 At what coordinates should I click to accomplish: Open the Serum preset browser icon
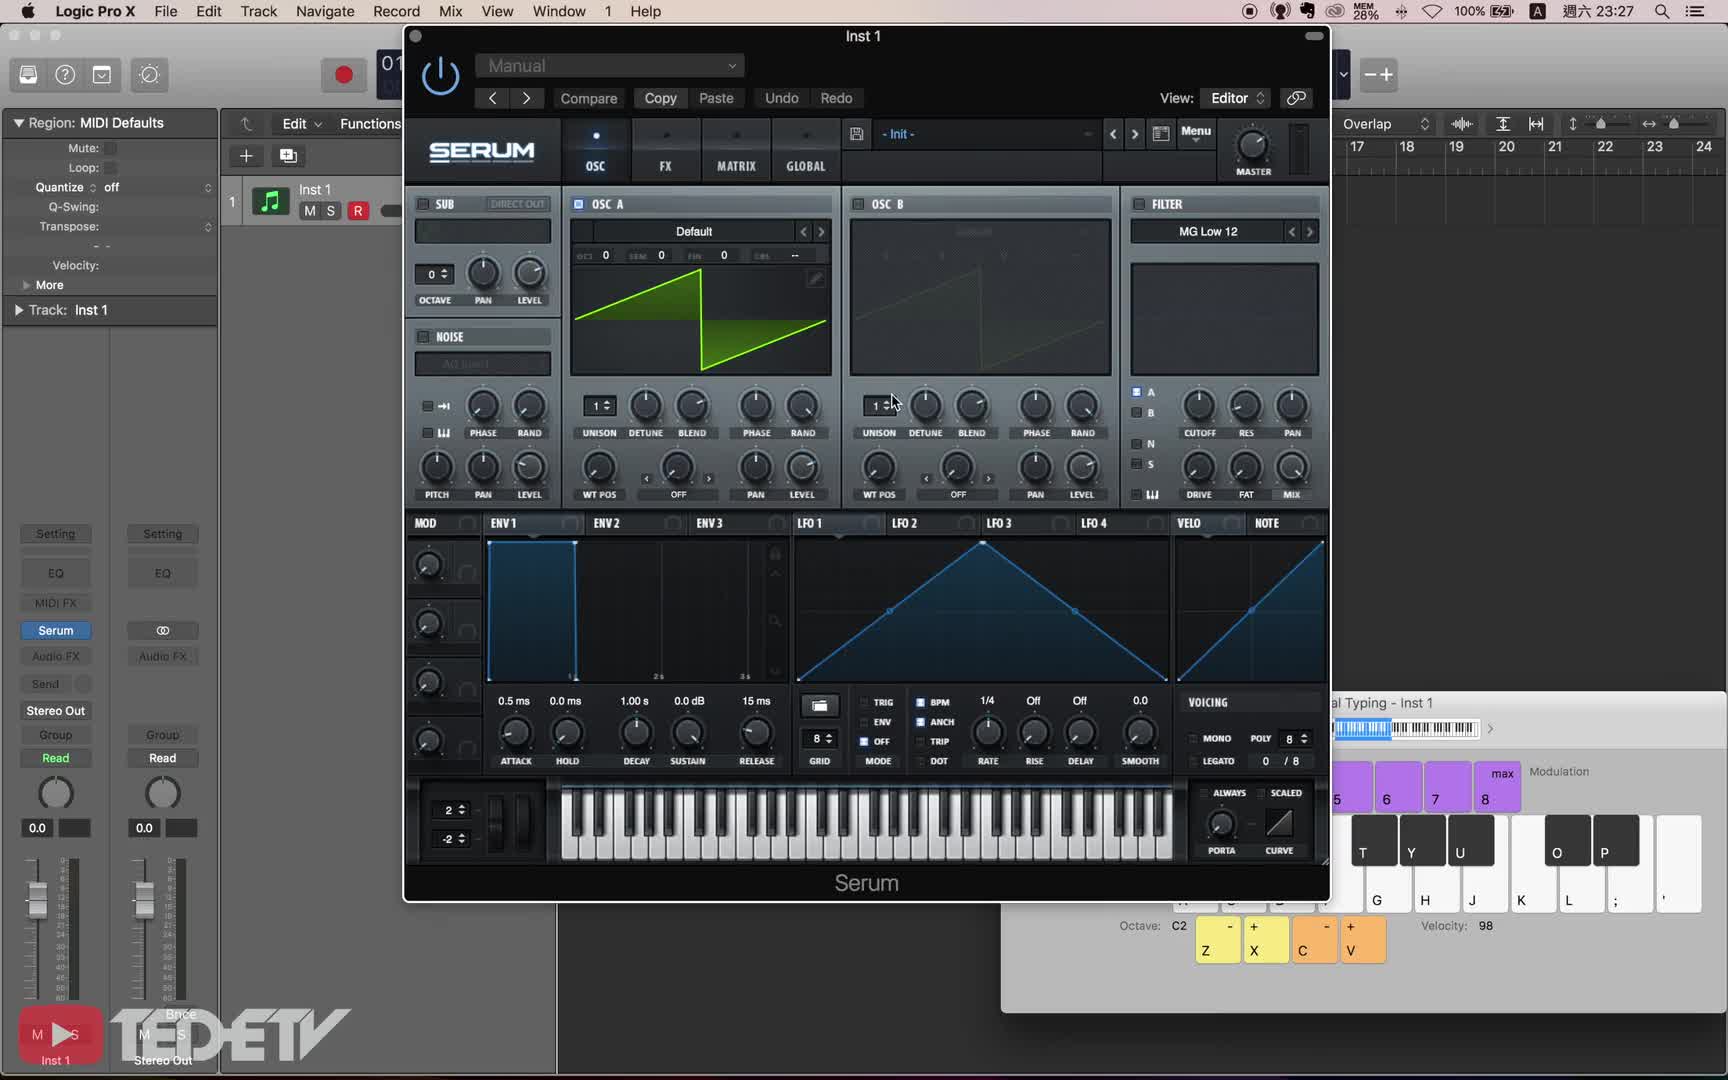pos(1160,134)
